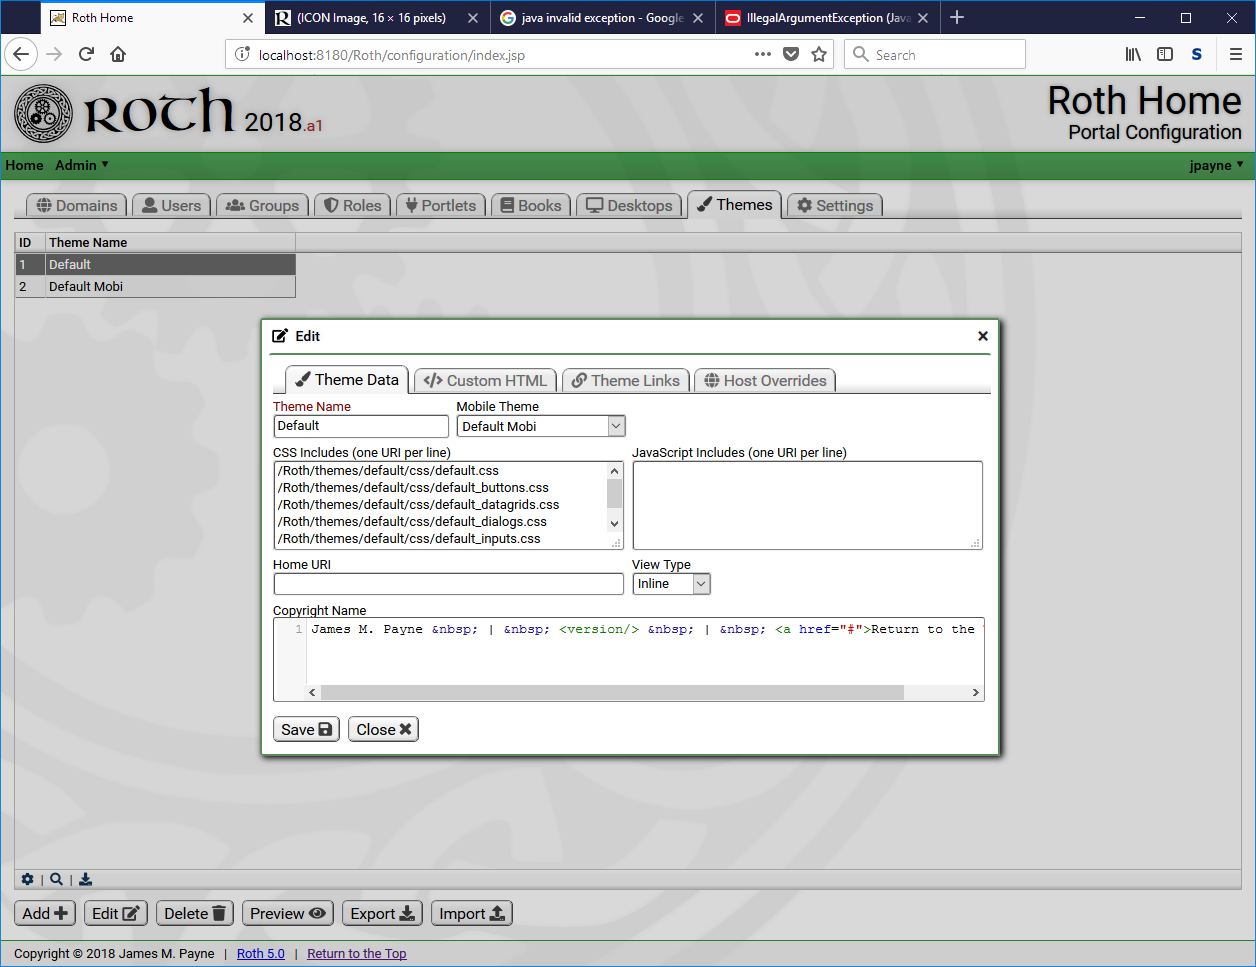Click the browser home icon
This screenshot has width=1256, height=967.
coord(118,54)
